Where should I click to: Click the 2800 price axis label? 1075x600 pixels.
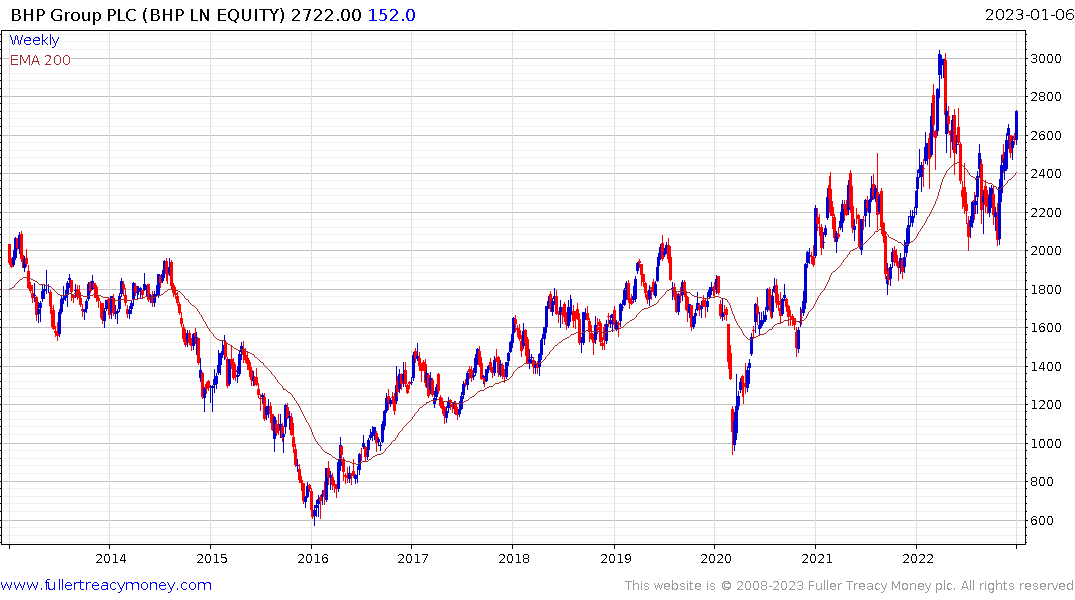pyautogui.click(x=1046, y=97)
